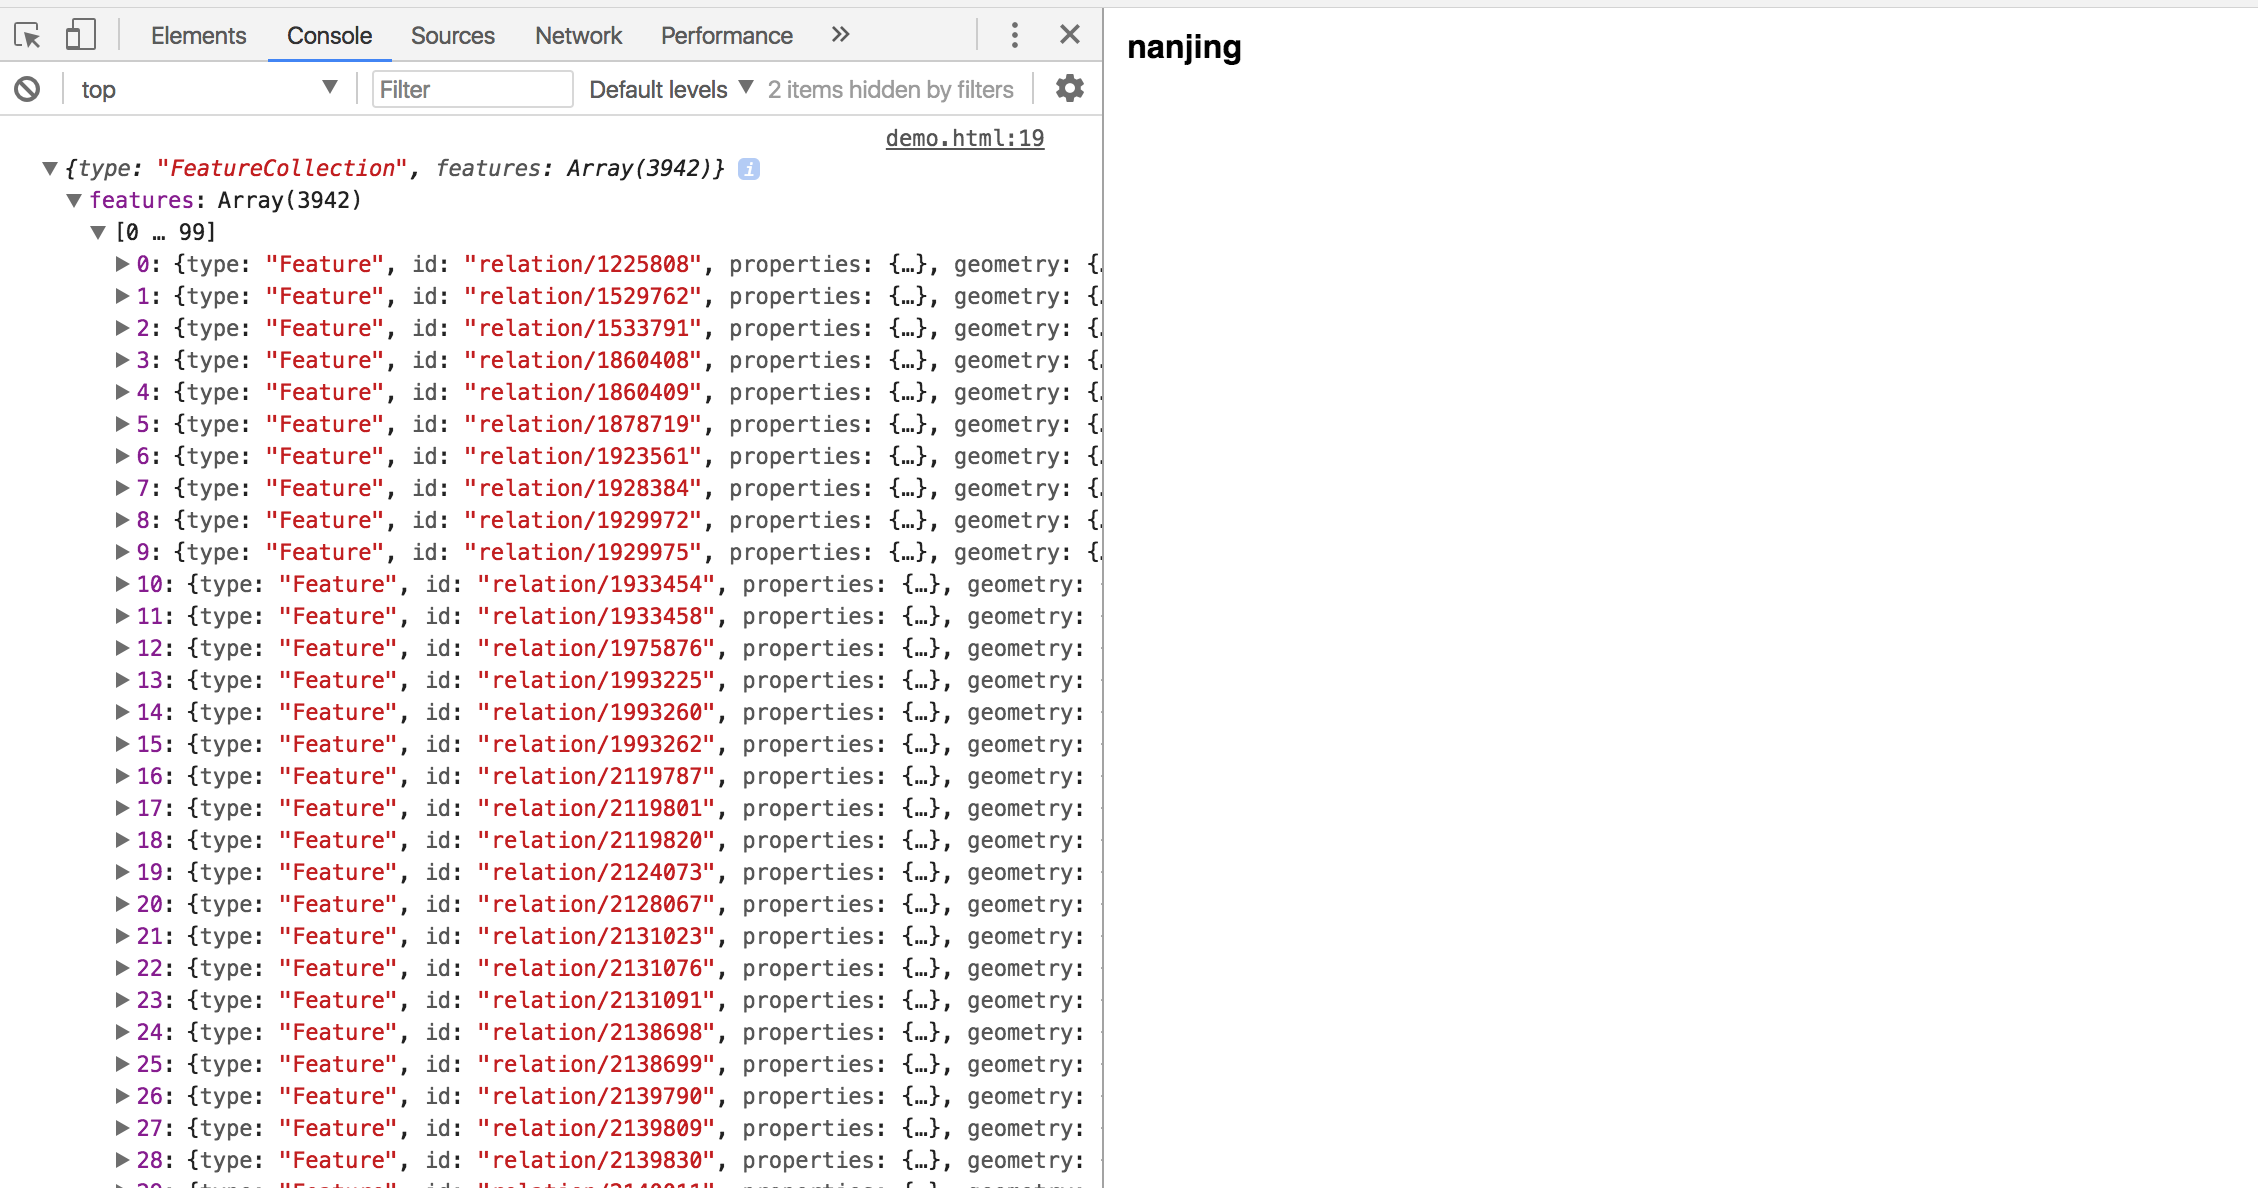Image resolution: width=2258 pixels, height=1188 pixels.
Task: Switch to the Network tab
Action: coord(578,35)
